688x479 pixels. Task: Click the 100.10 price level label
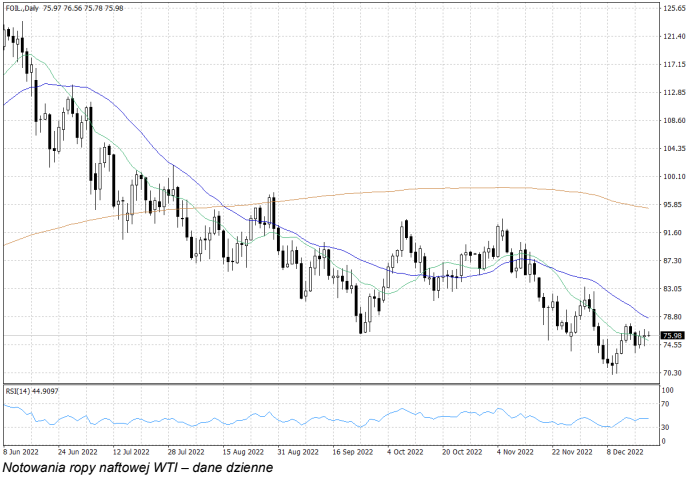(672, 177)
